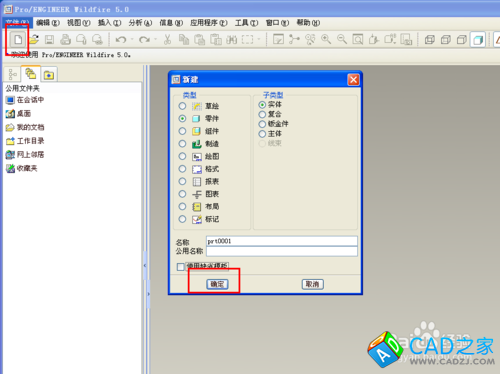
Task: Open the 插入 menu
Action: tap(109, 23)
